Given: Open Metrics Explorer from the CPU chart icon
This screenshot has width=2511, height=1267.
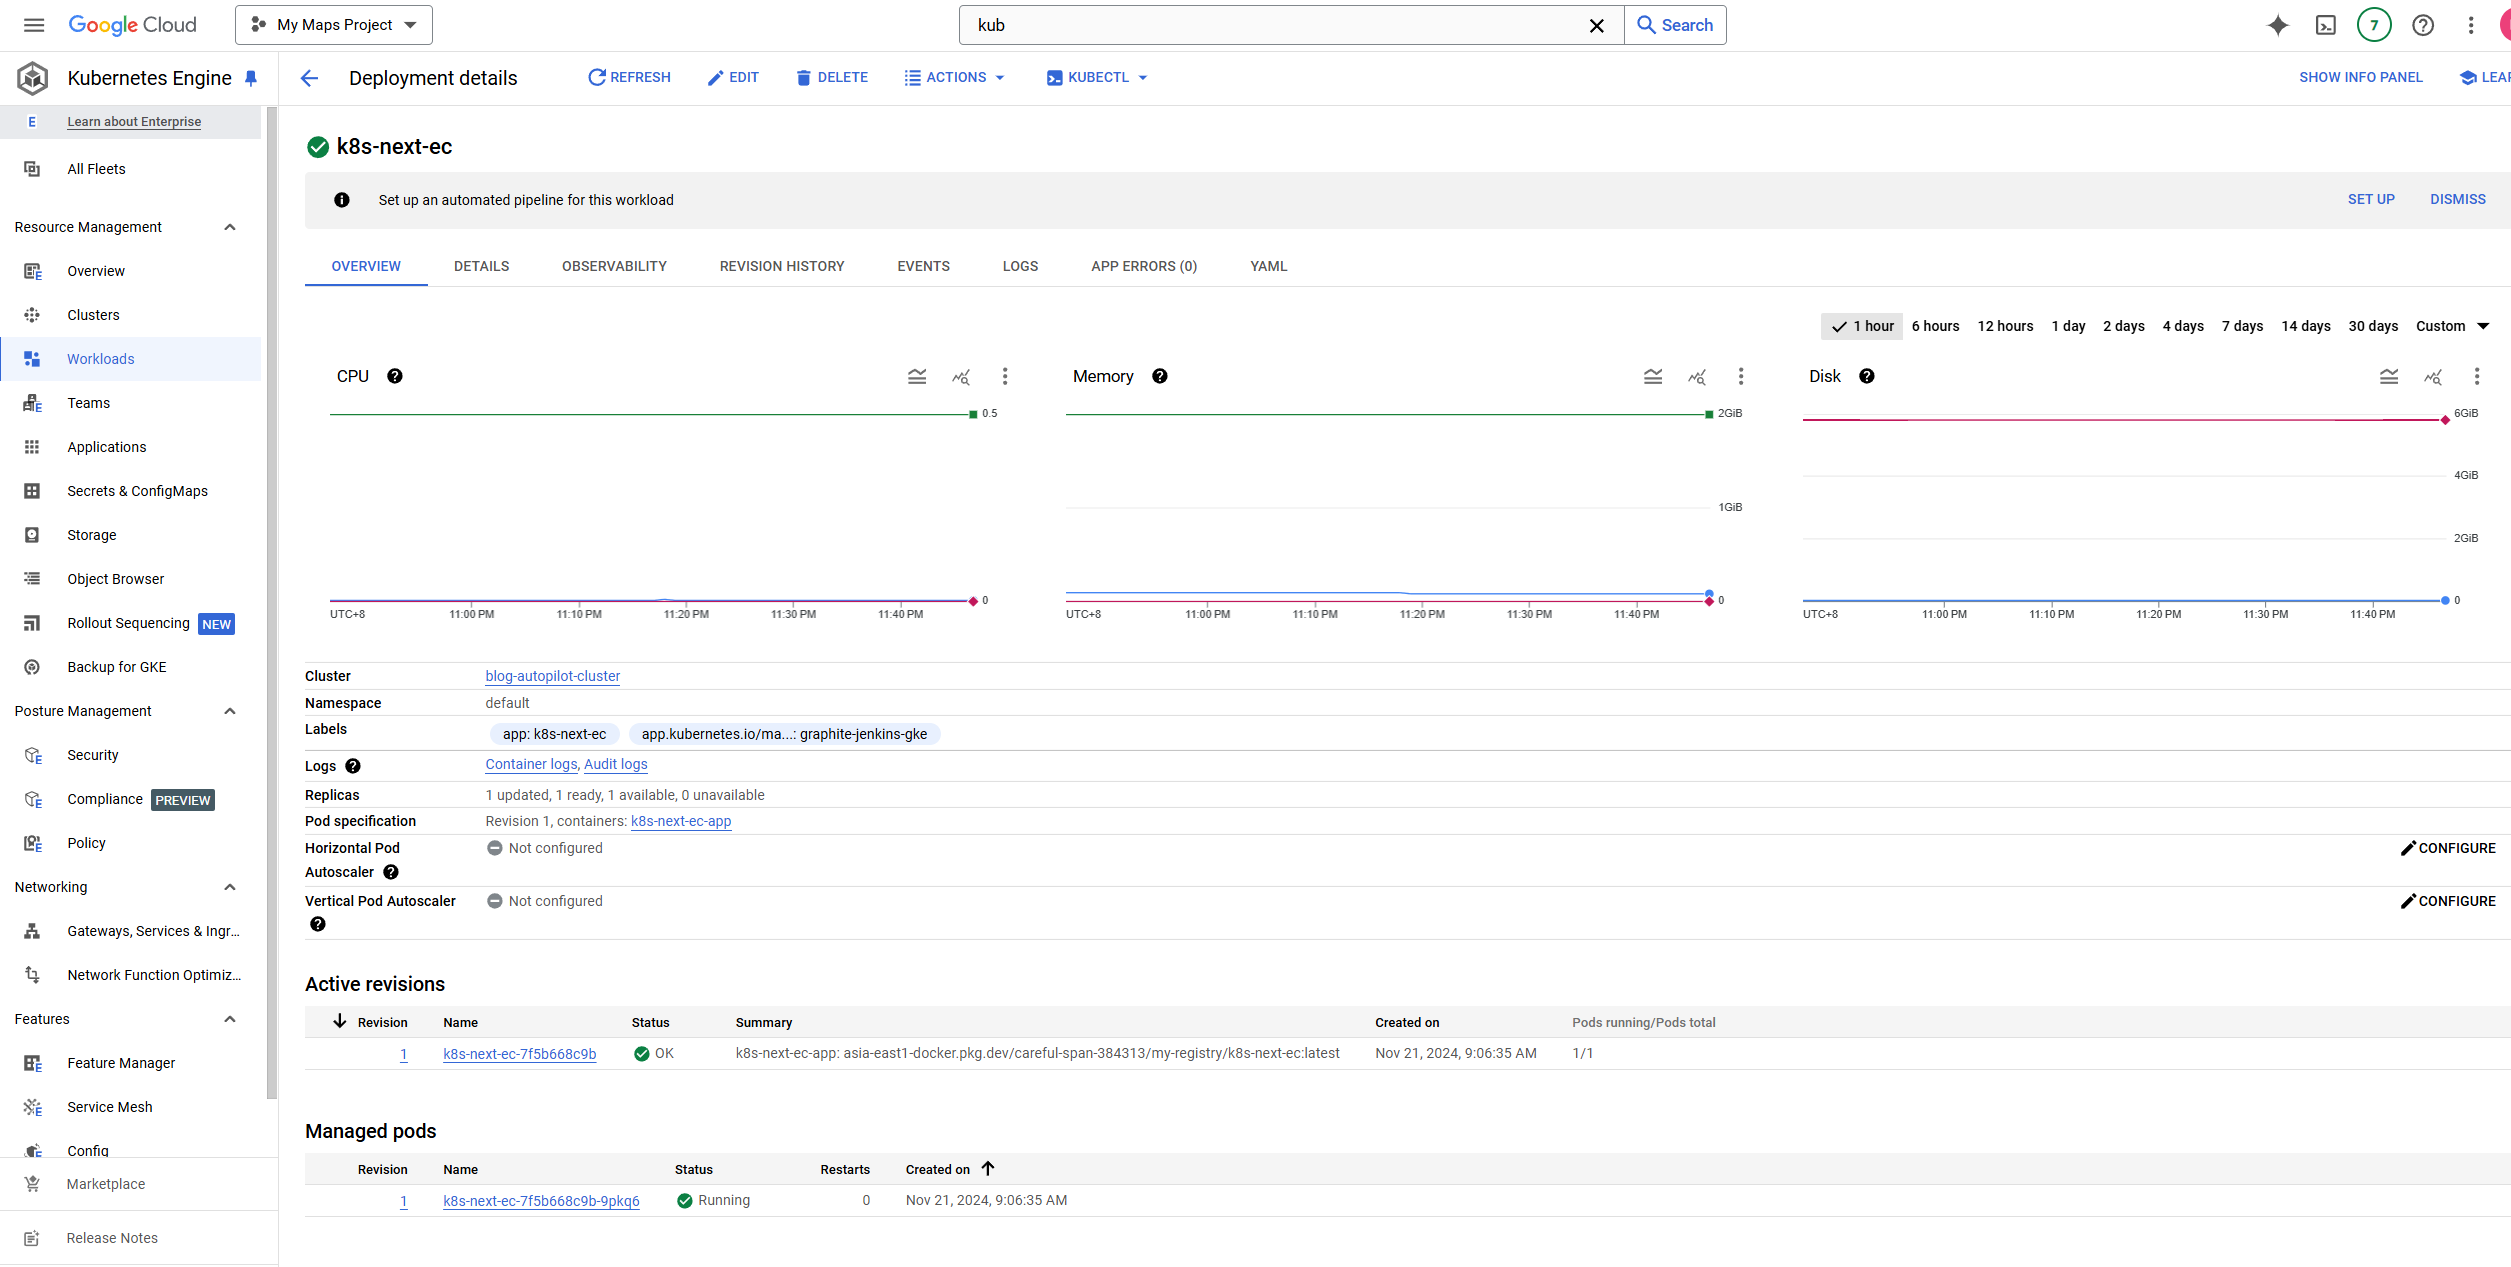Looking at the screenshot, I should tap(961, 377).
